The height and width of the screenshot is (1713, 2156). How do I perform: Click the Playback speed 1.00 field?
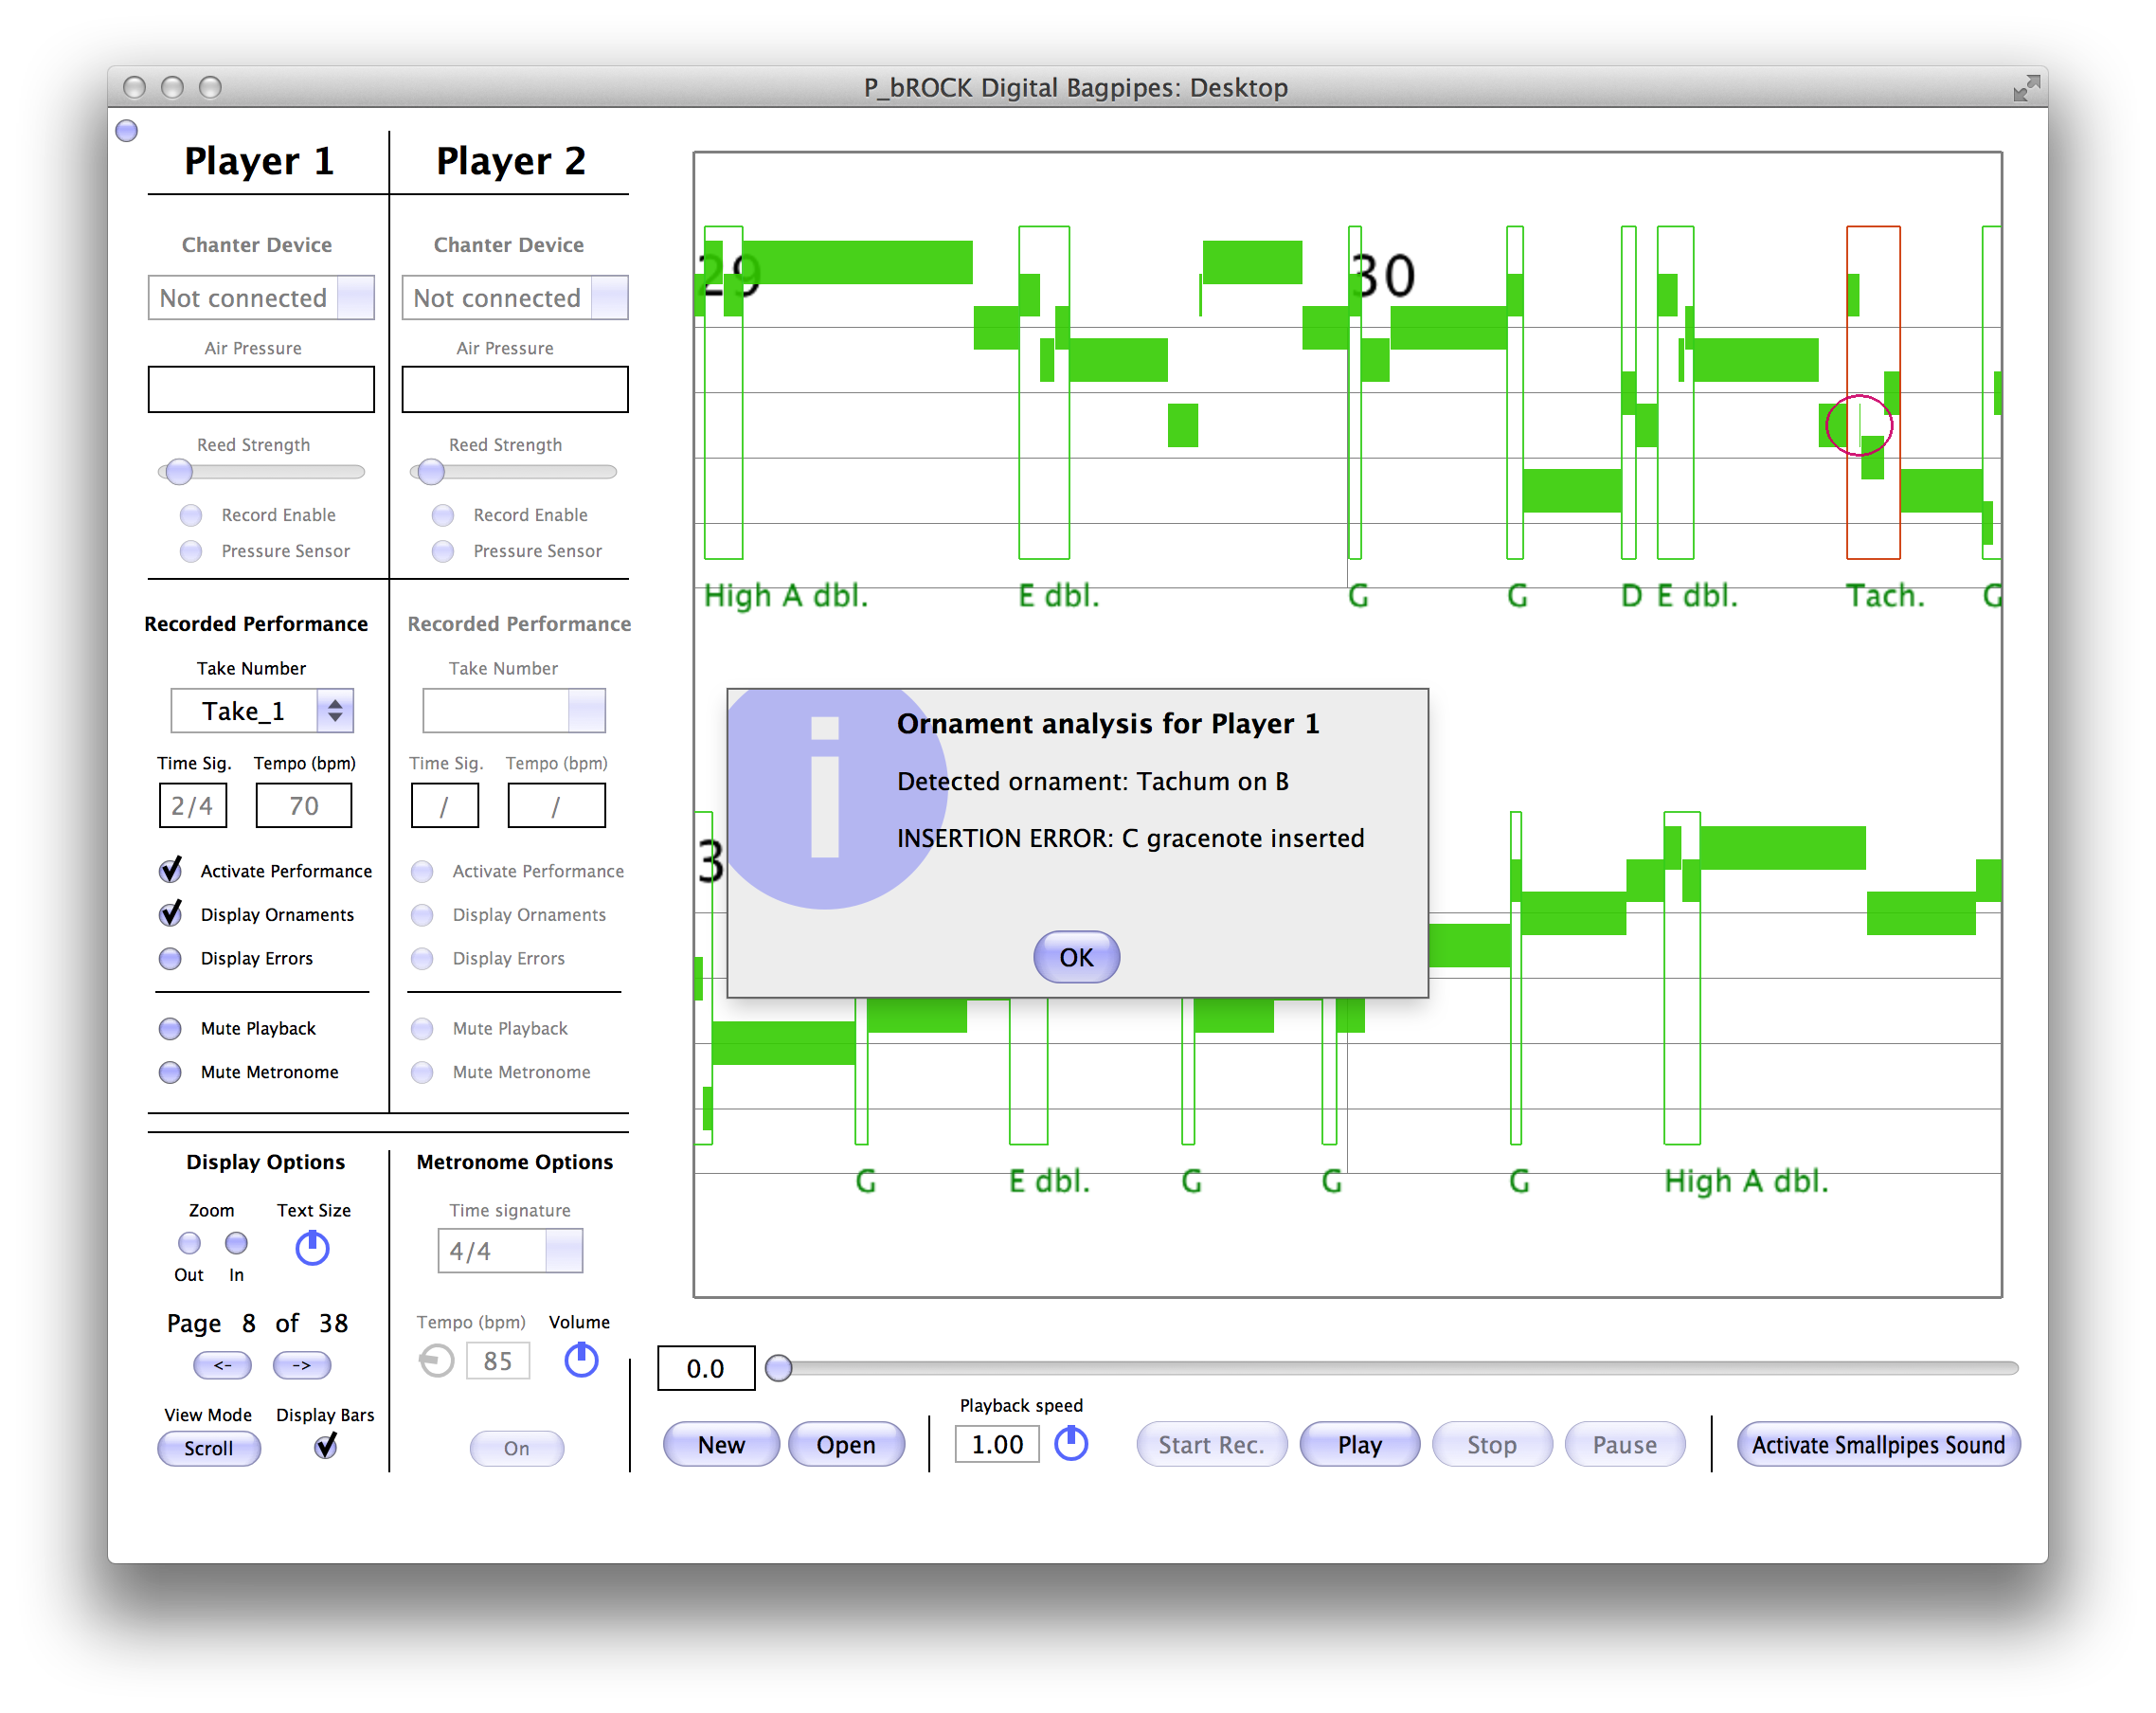997,1444
